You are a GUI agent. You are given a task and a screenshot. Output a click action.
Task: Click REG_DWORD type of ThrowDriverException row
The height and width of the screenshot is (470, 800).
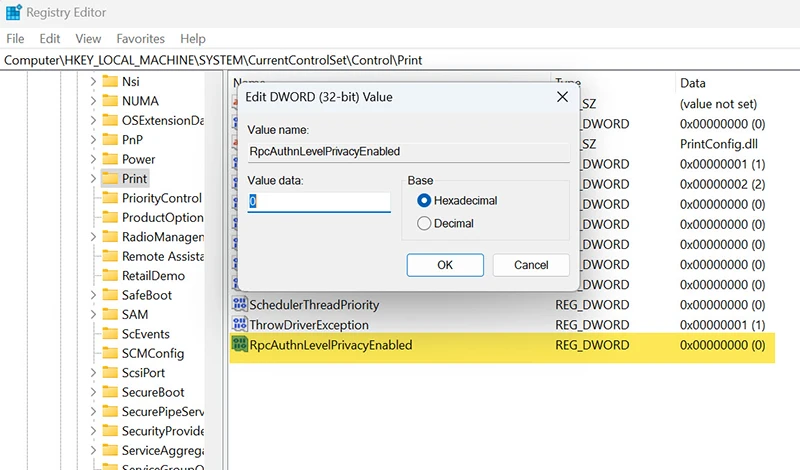pyautogui.click(x=592, y=325)
